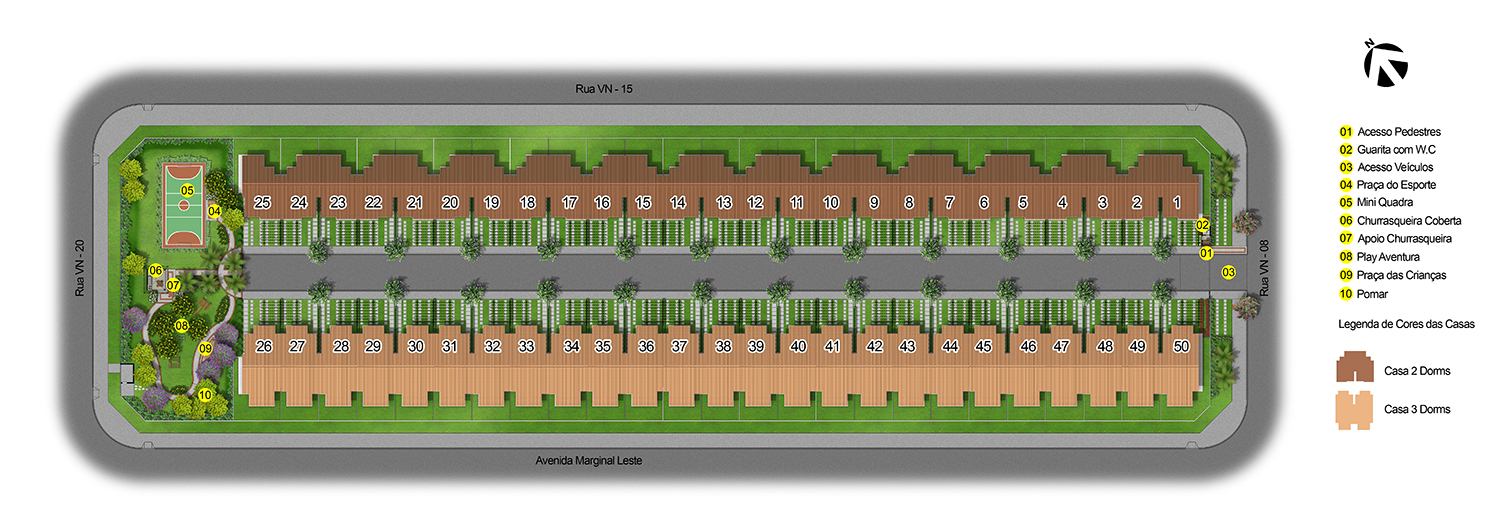Select house number 46
The image size is (1500, 529).
pyautogui.click(x=1028, y=347)
